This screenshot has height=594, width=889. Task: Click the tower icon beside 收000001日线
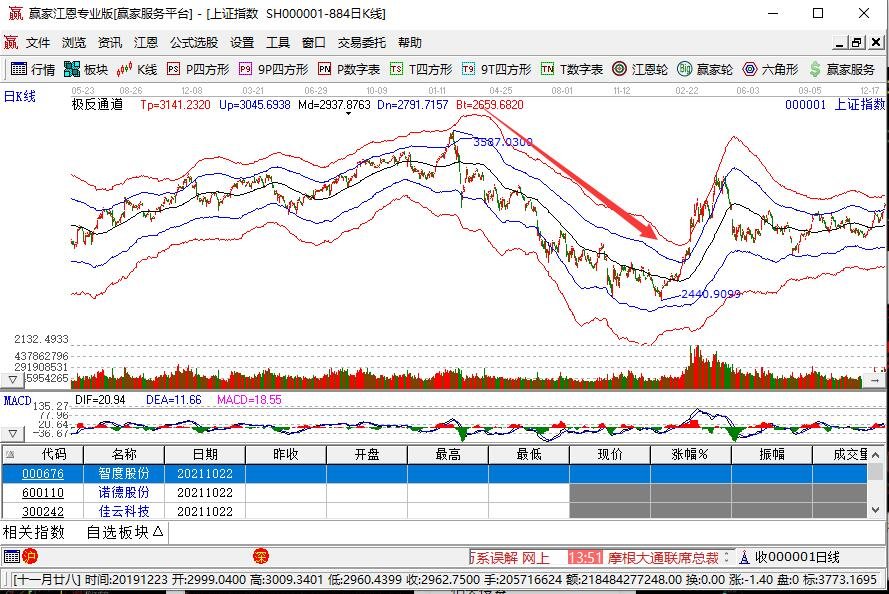[744, 558]
